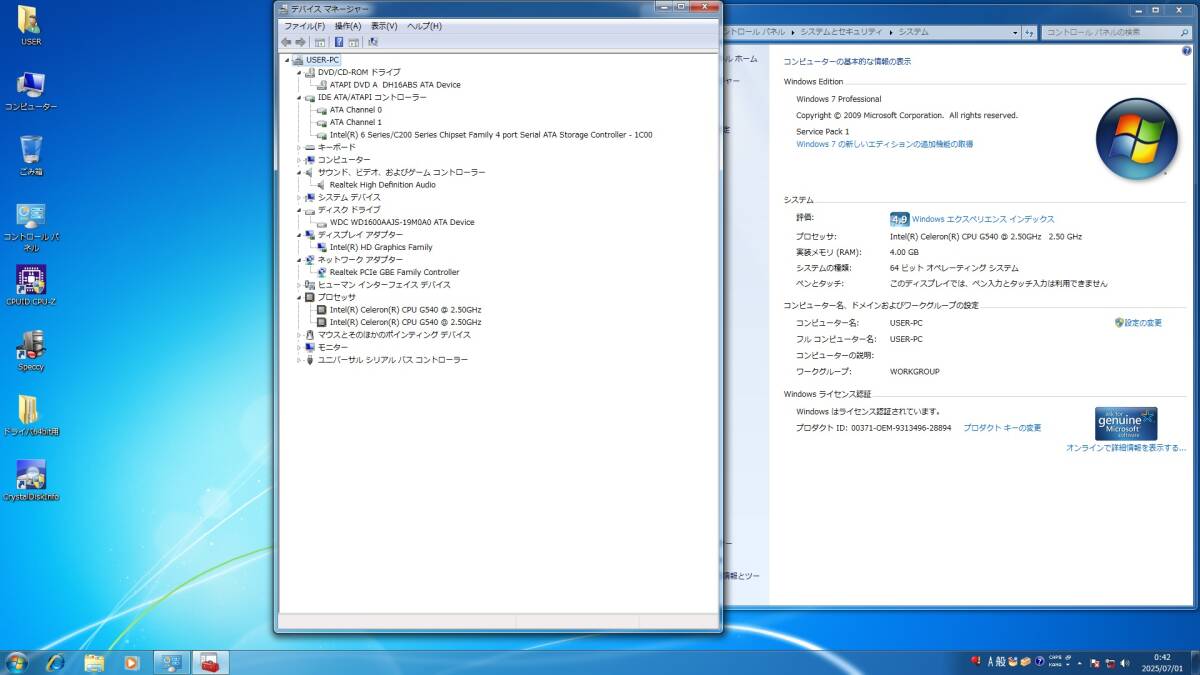This screenshot has height=675, width=1200.
Task: Click the refresh button beside address bar
Action: click(1027, 32)
